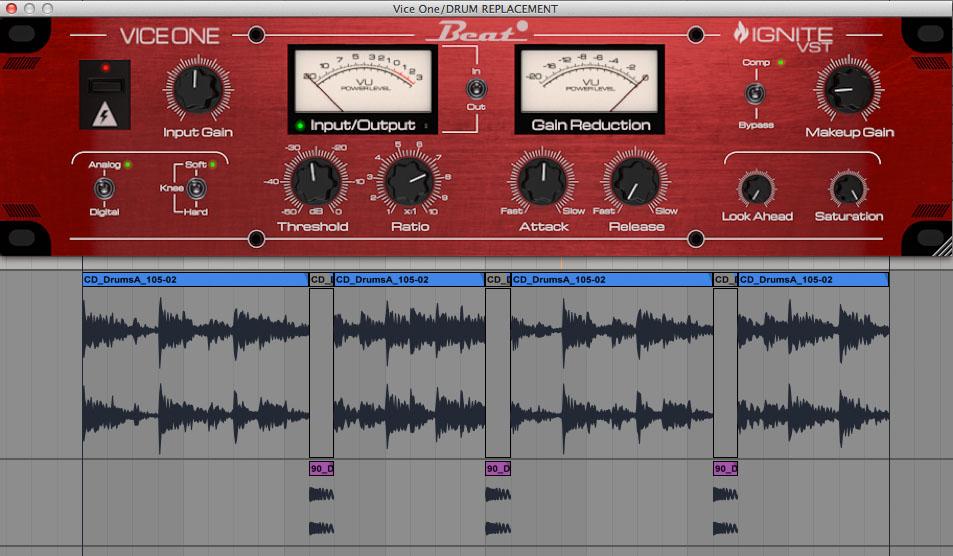Select the second purple 90_D clip

[498, 468]
